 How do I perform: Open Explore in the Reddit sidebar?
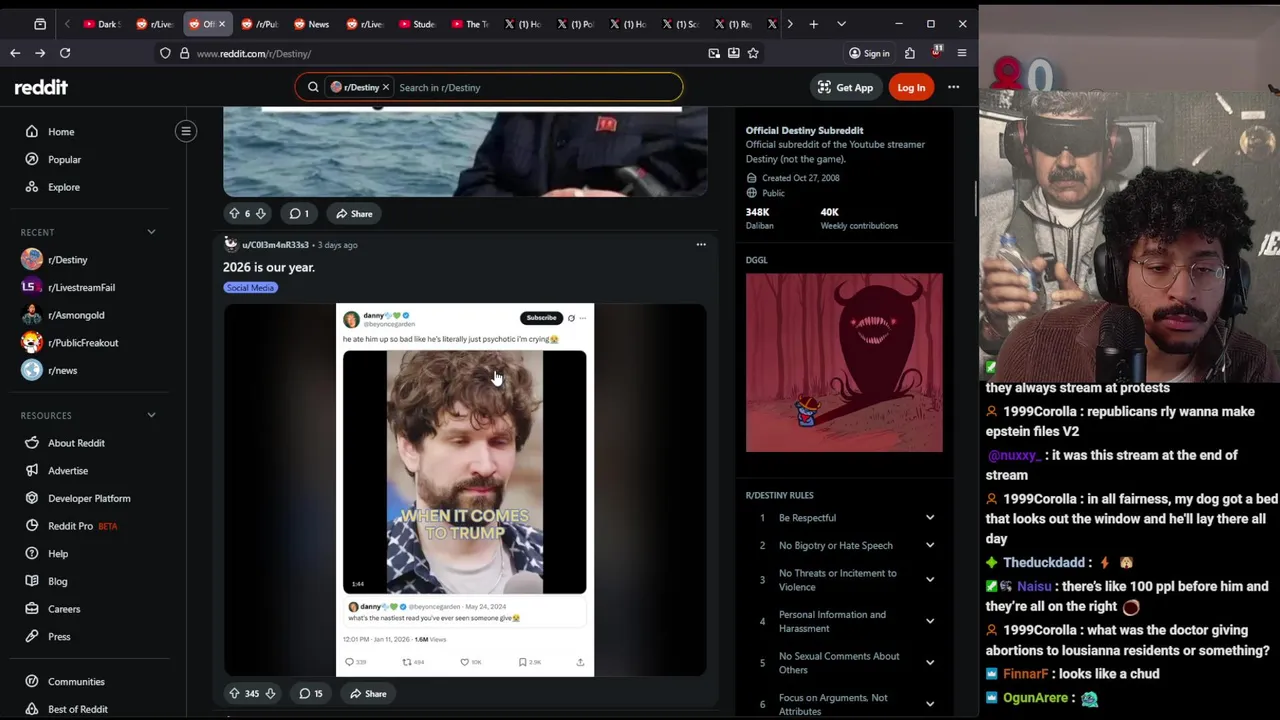(63, 187)
